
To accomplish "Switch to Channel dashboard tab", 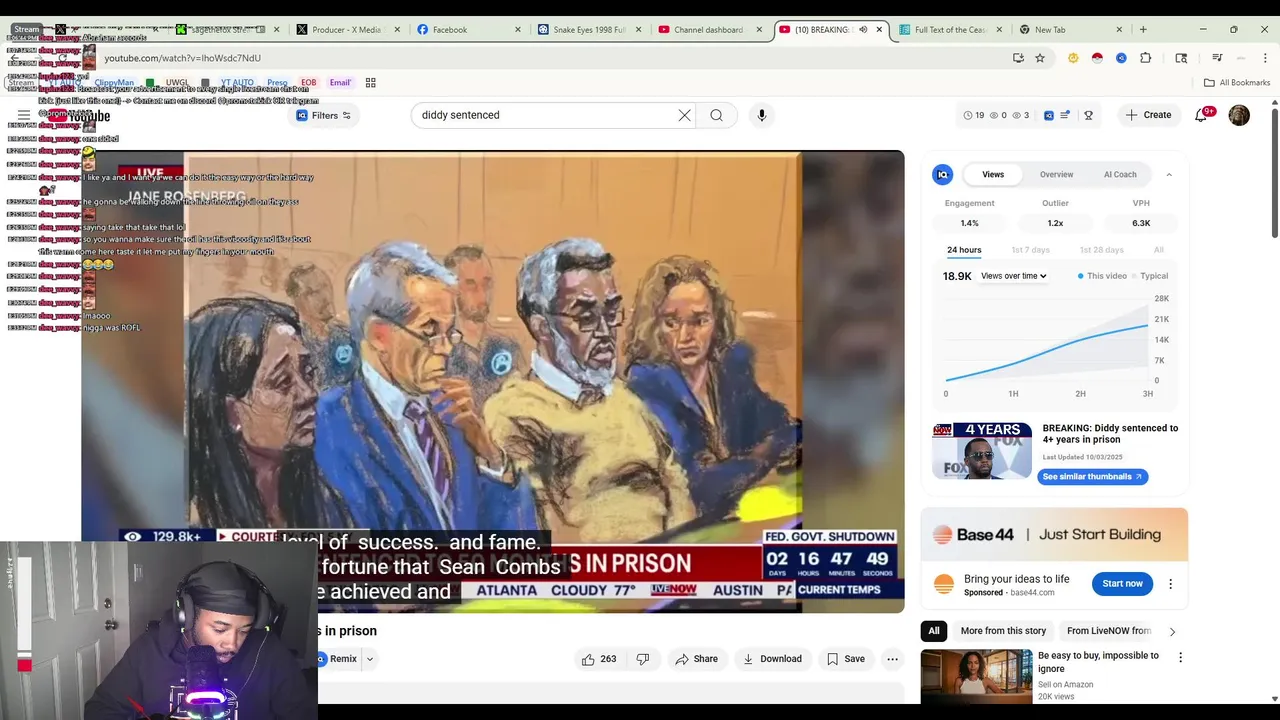I will [x=710, y=29].
